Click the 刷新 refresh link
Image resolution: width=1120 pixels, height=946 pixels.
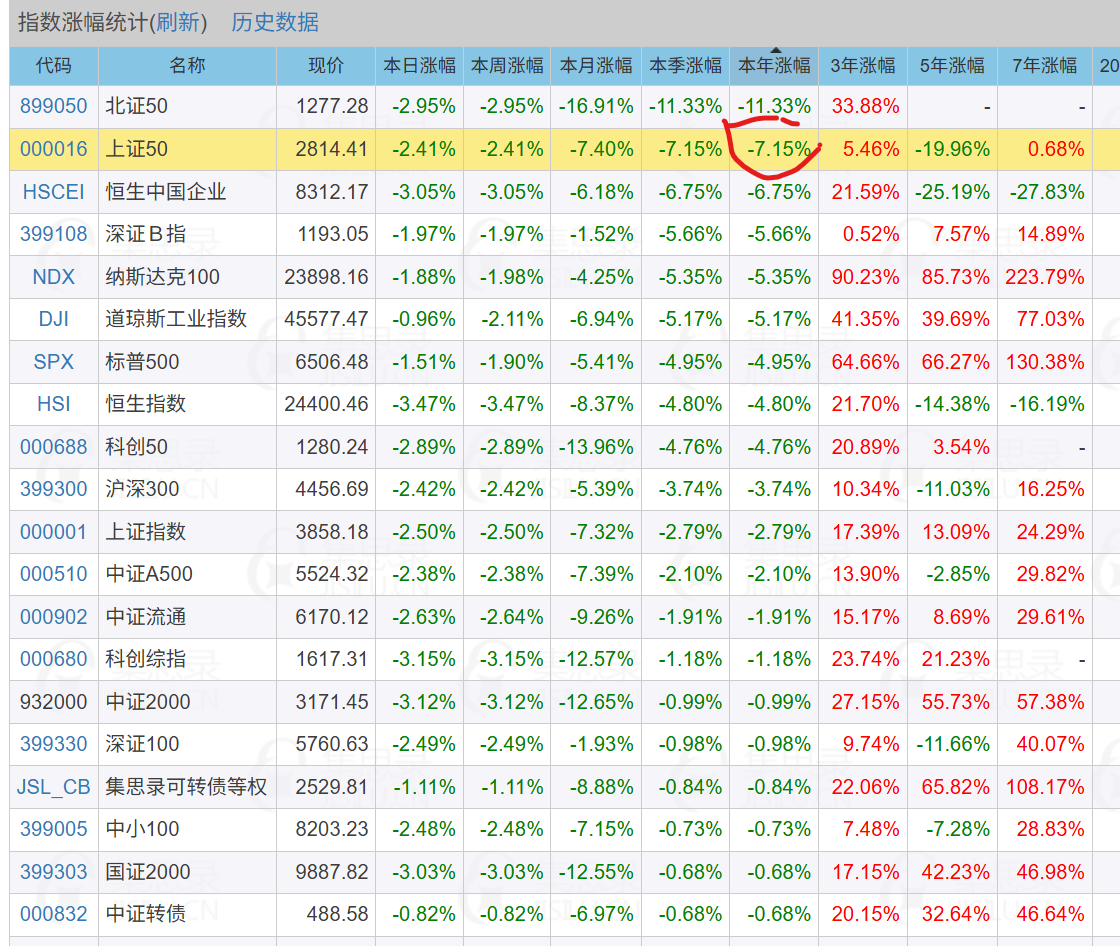point(180,22)
